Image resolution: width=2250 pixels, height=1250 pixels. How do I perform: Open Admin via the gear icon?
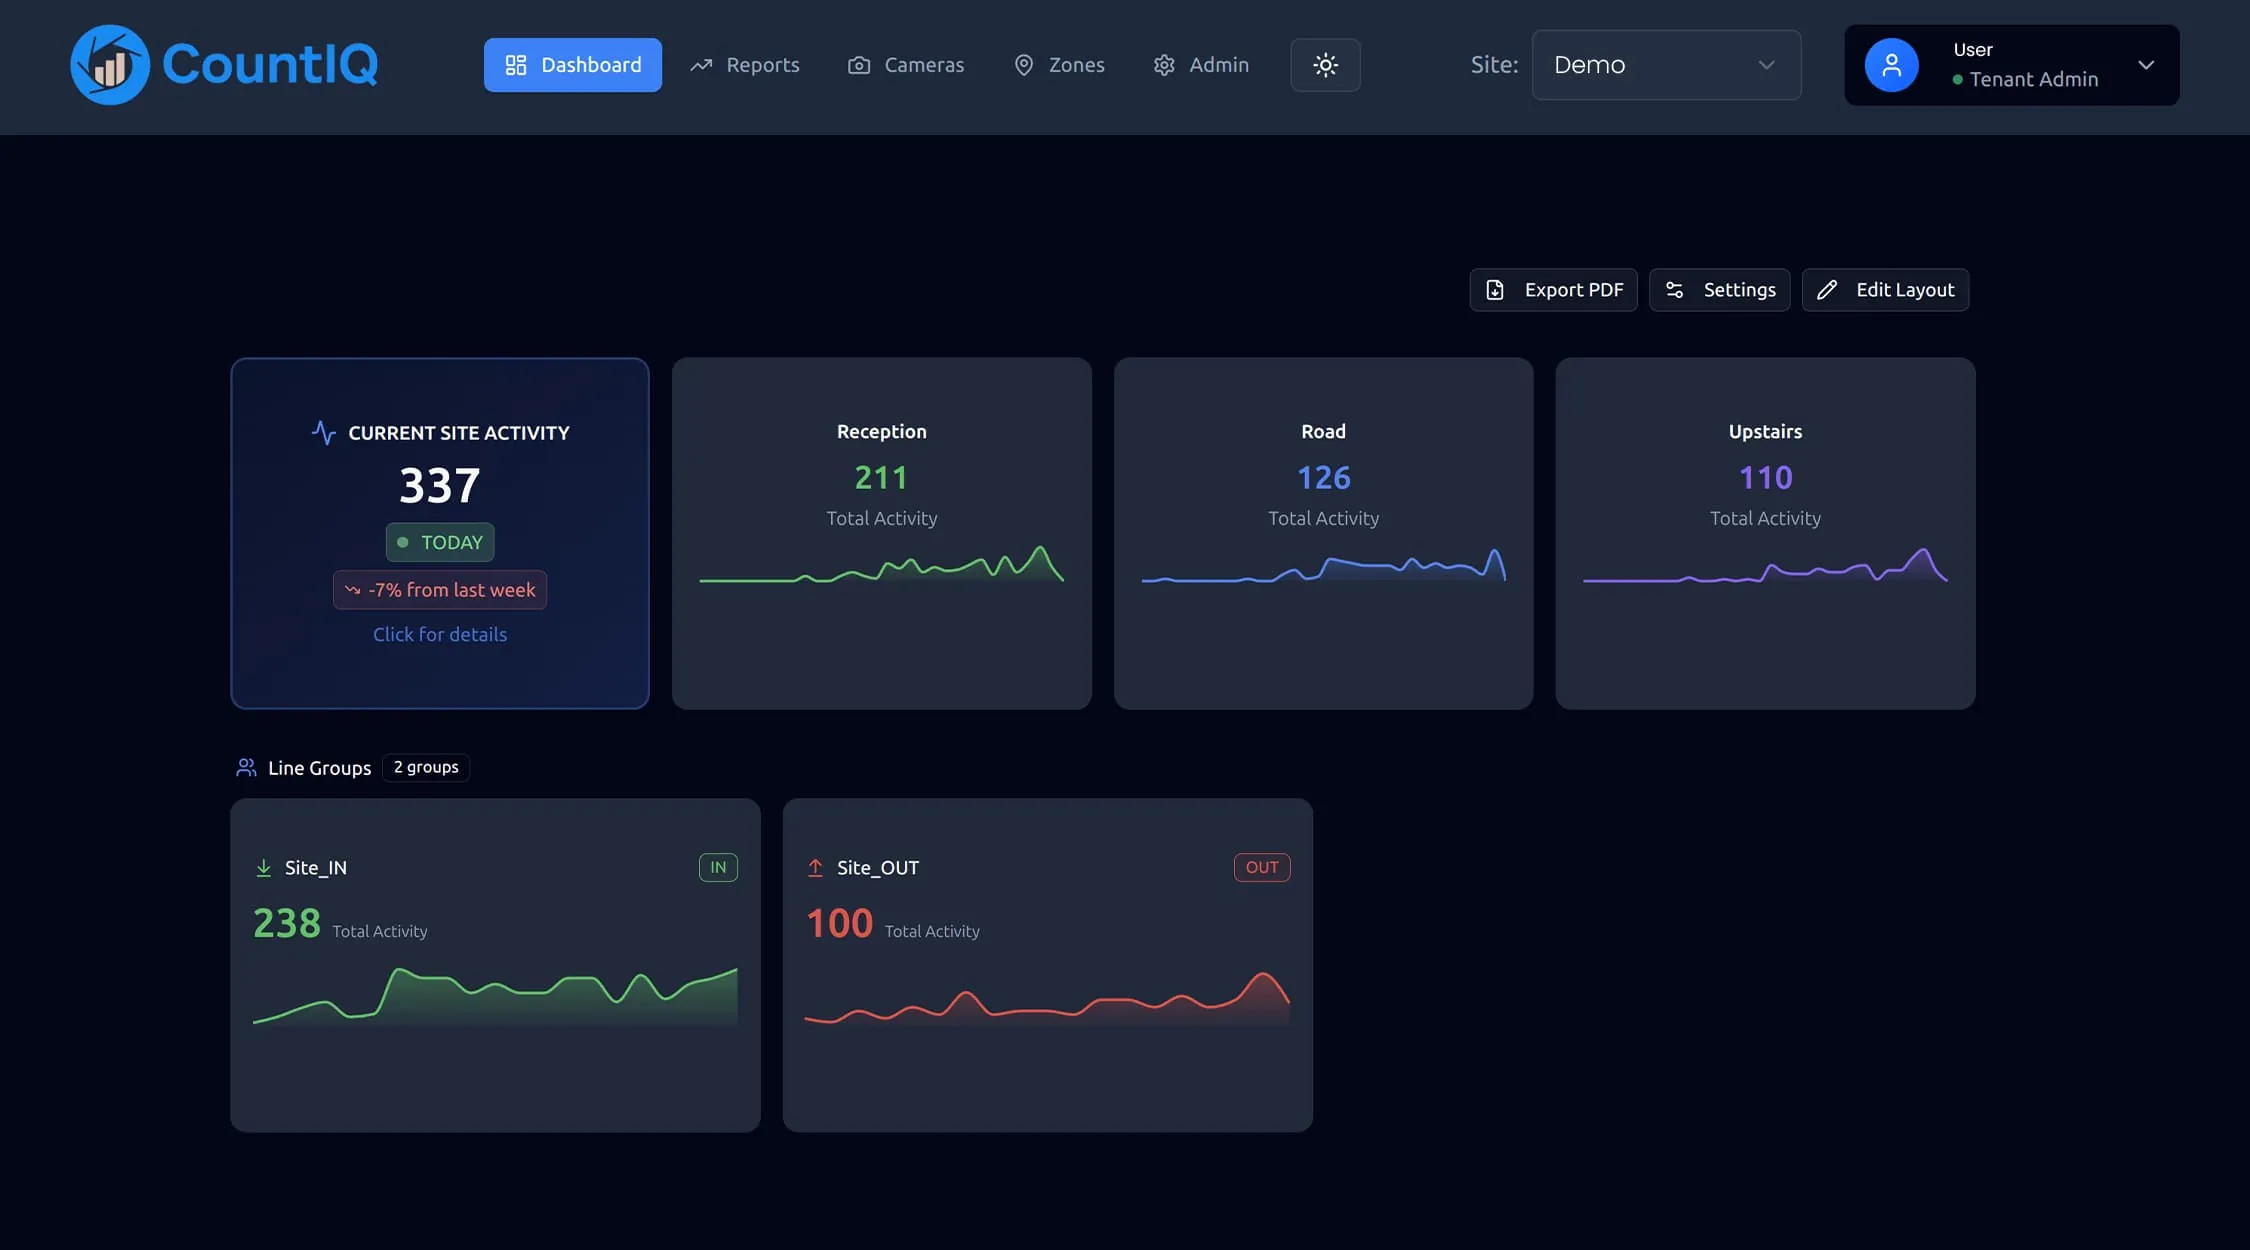click(1163, 64)
